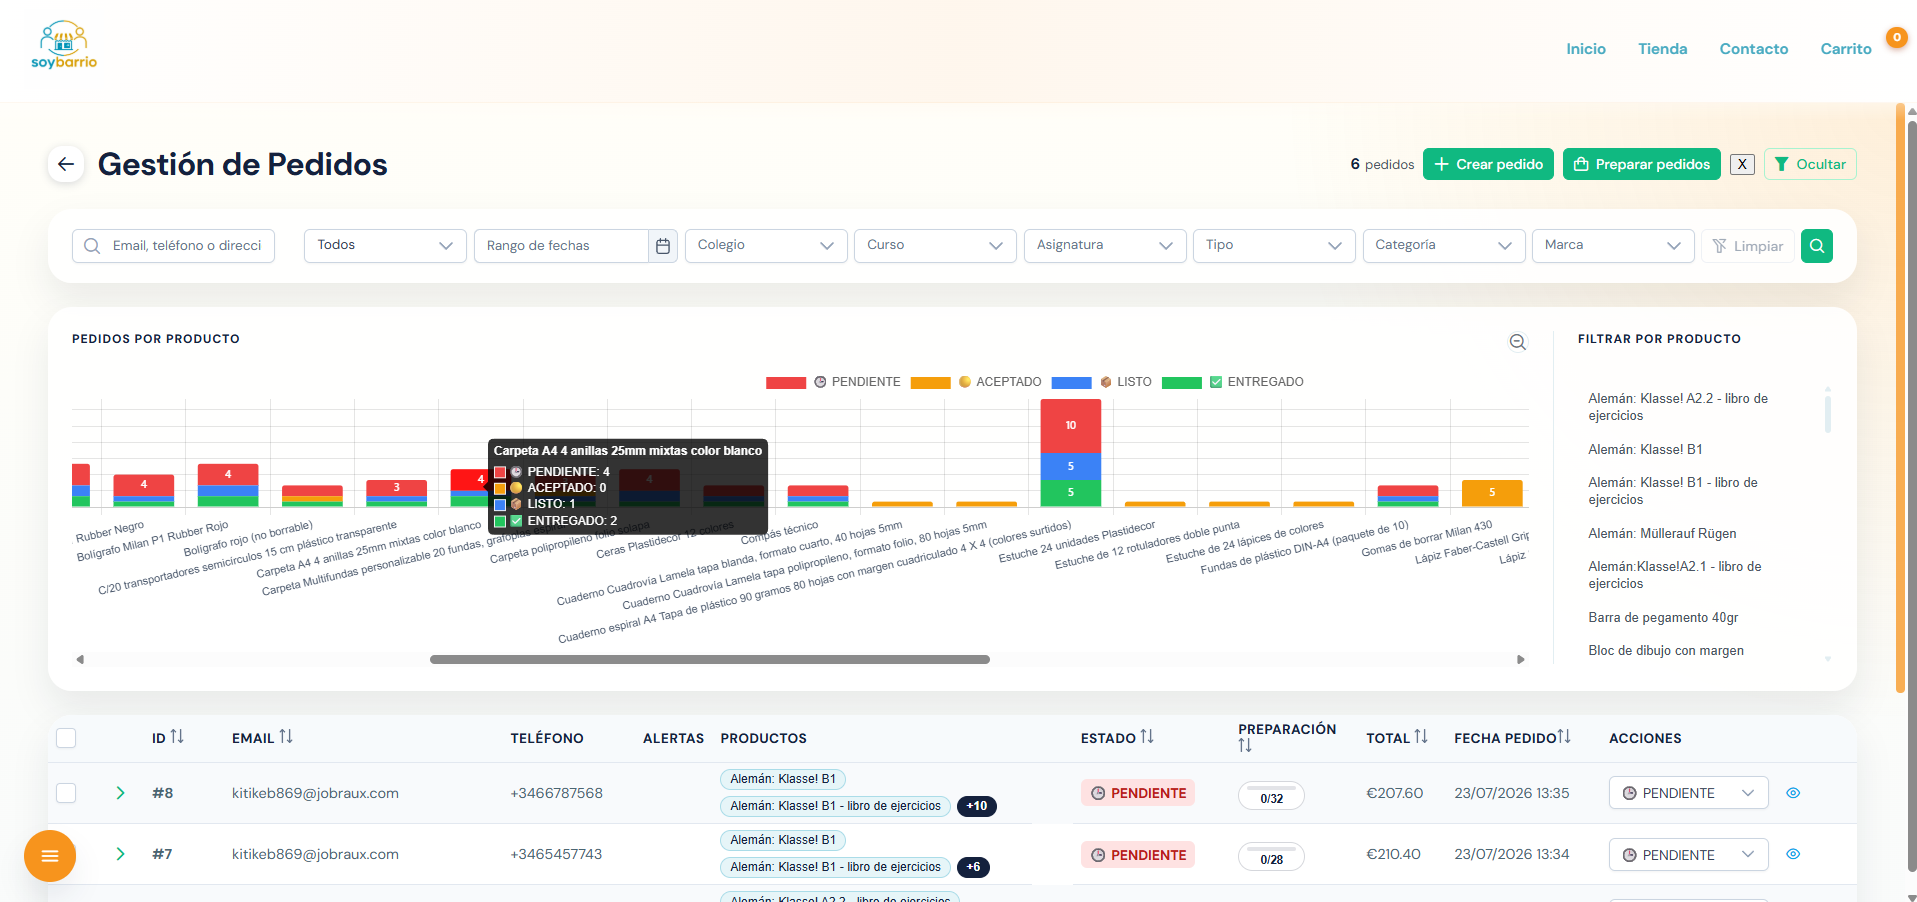View order #8 details eye icon
1917x902 pixels.
pyautogui.click(x=1793, y=793)
